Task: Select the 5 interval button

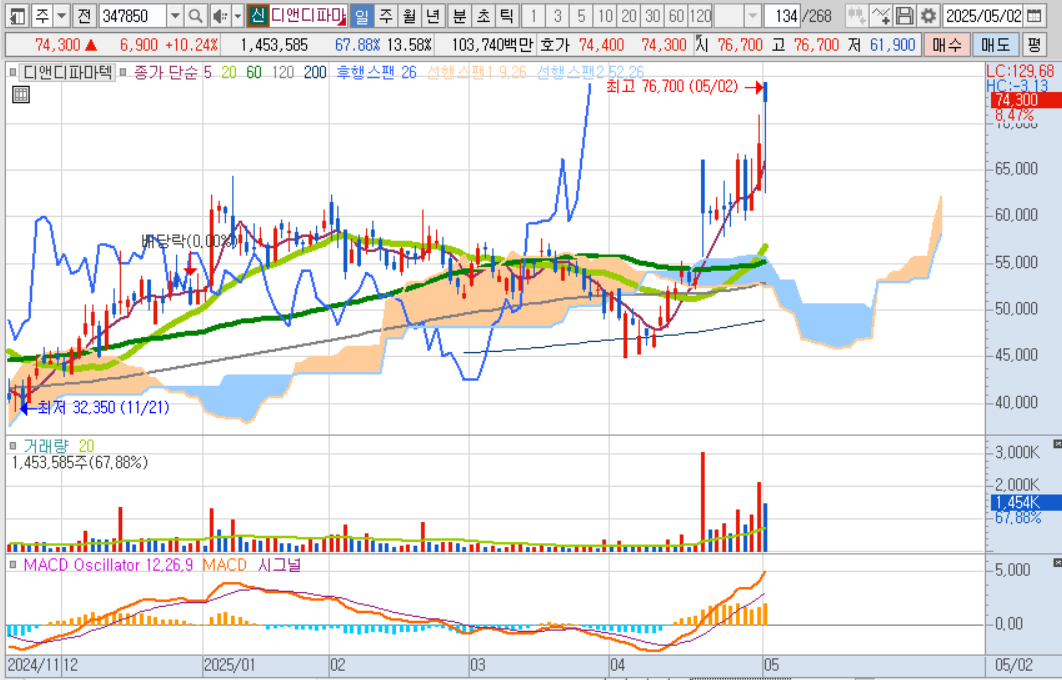Action: click(581, 16)
